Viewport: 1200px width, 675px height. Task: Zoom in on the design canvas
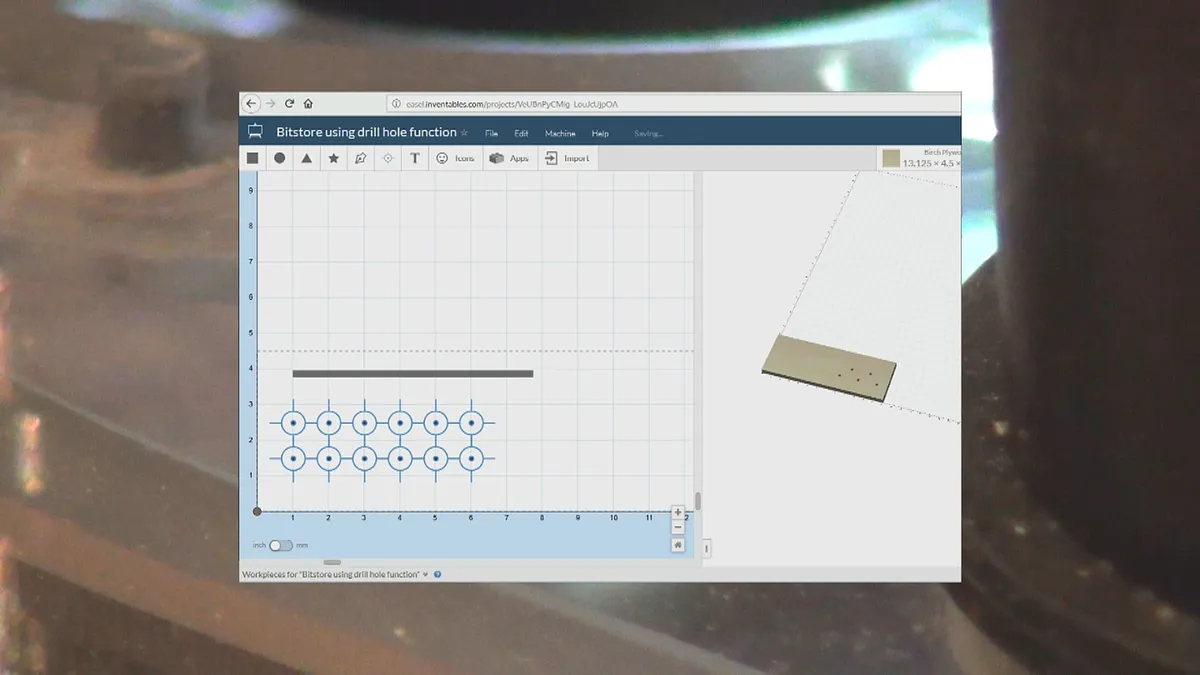click(678, 512)
